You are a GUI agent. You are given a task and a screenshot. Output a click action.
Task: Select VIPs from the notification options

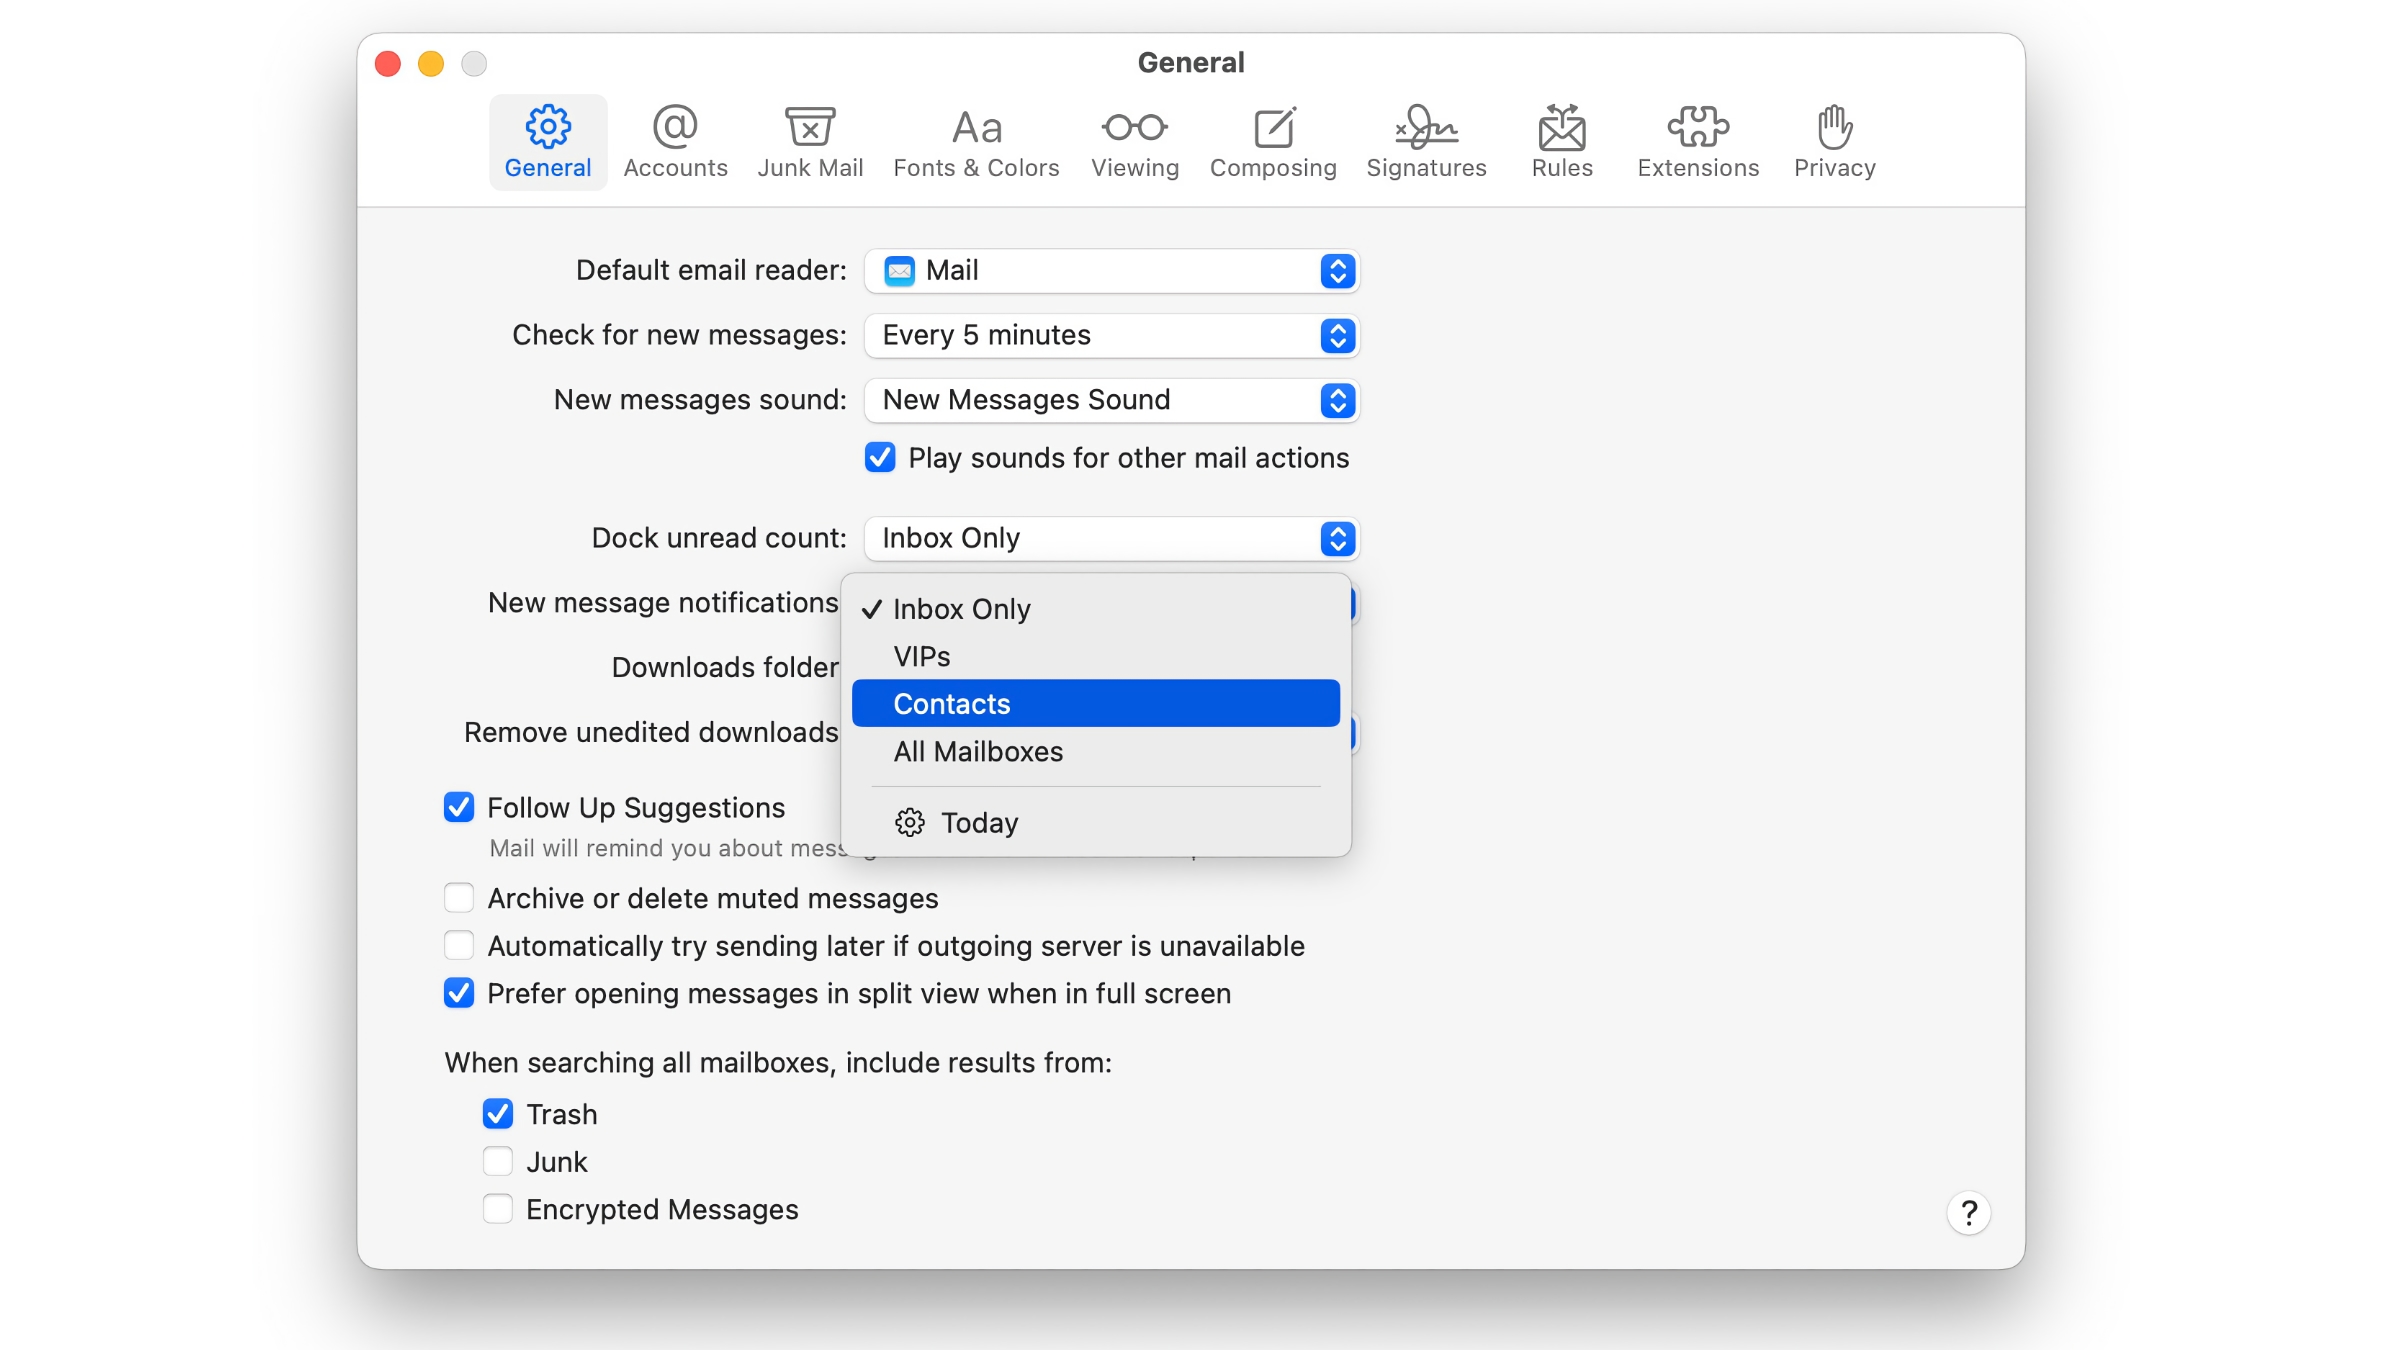pyautogui.click(x=921, y=656)
